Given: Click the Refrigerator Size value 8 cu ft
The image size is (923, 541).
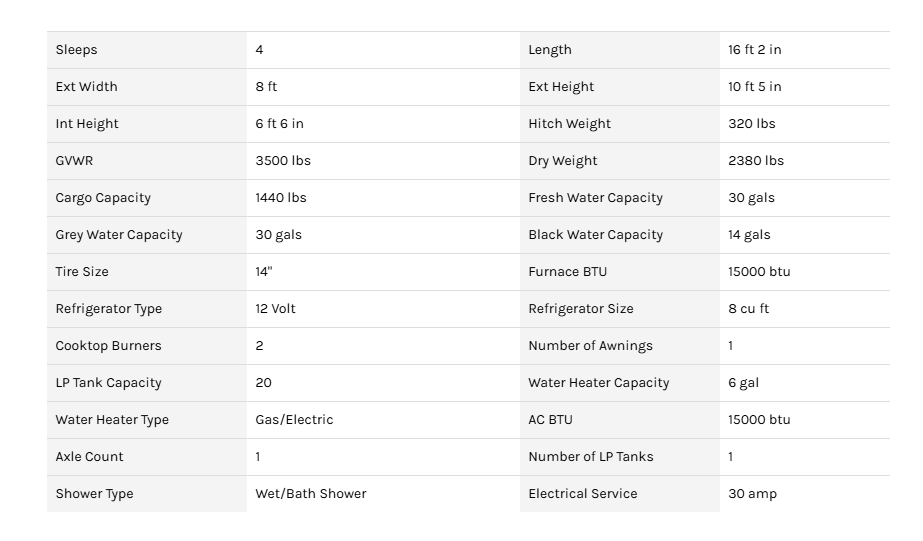Looking at the screenshot, I should (749, 309).
